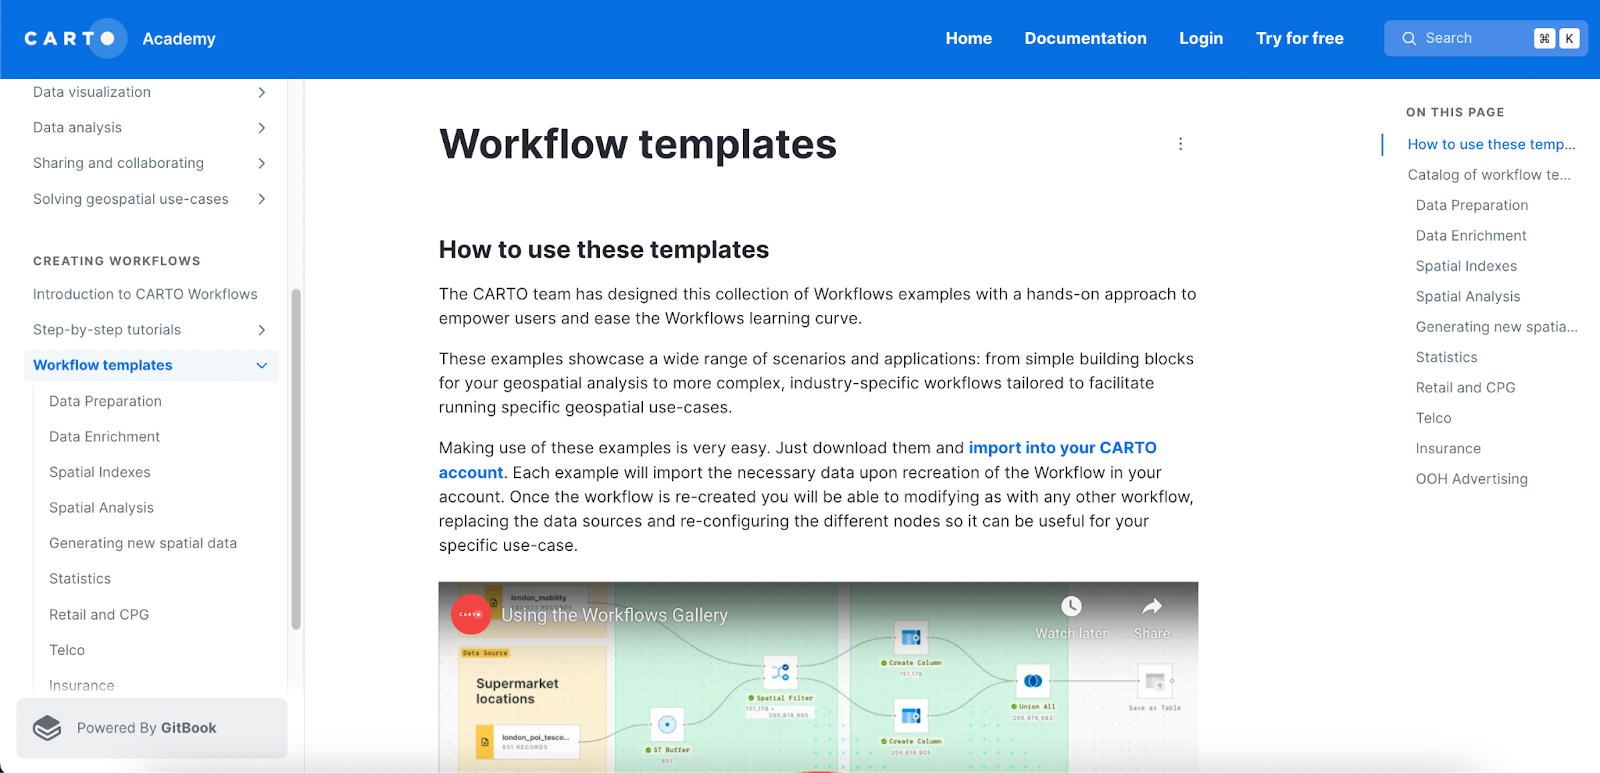Click the left sidebar scrollbar

click(296, 459)
